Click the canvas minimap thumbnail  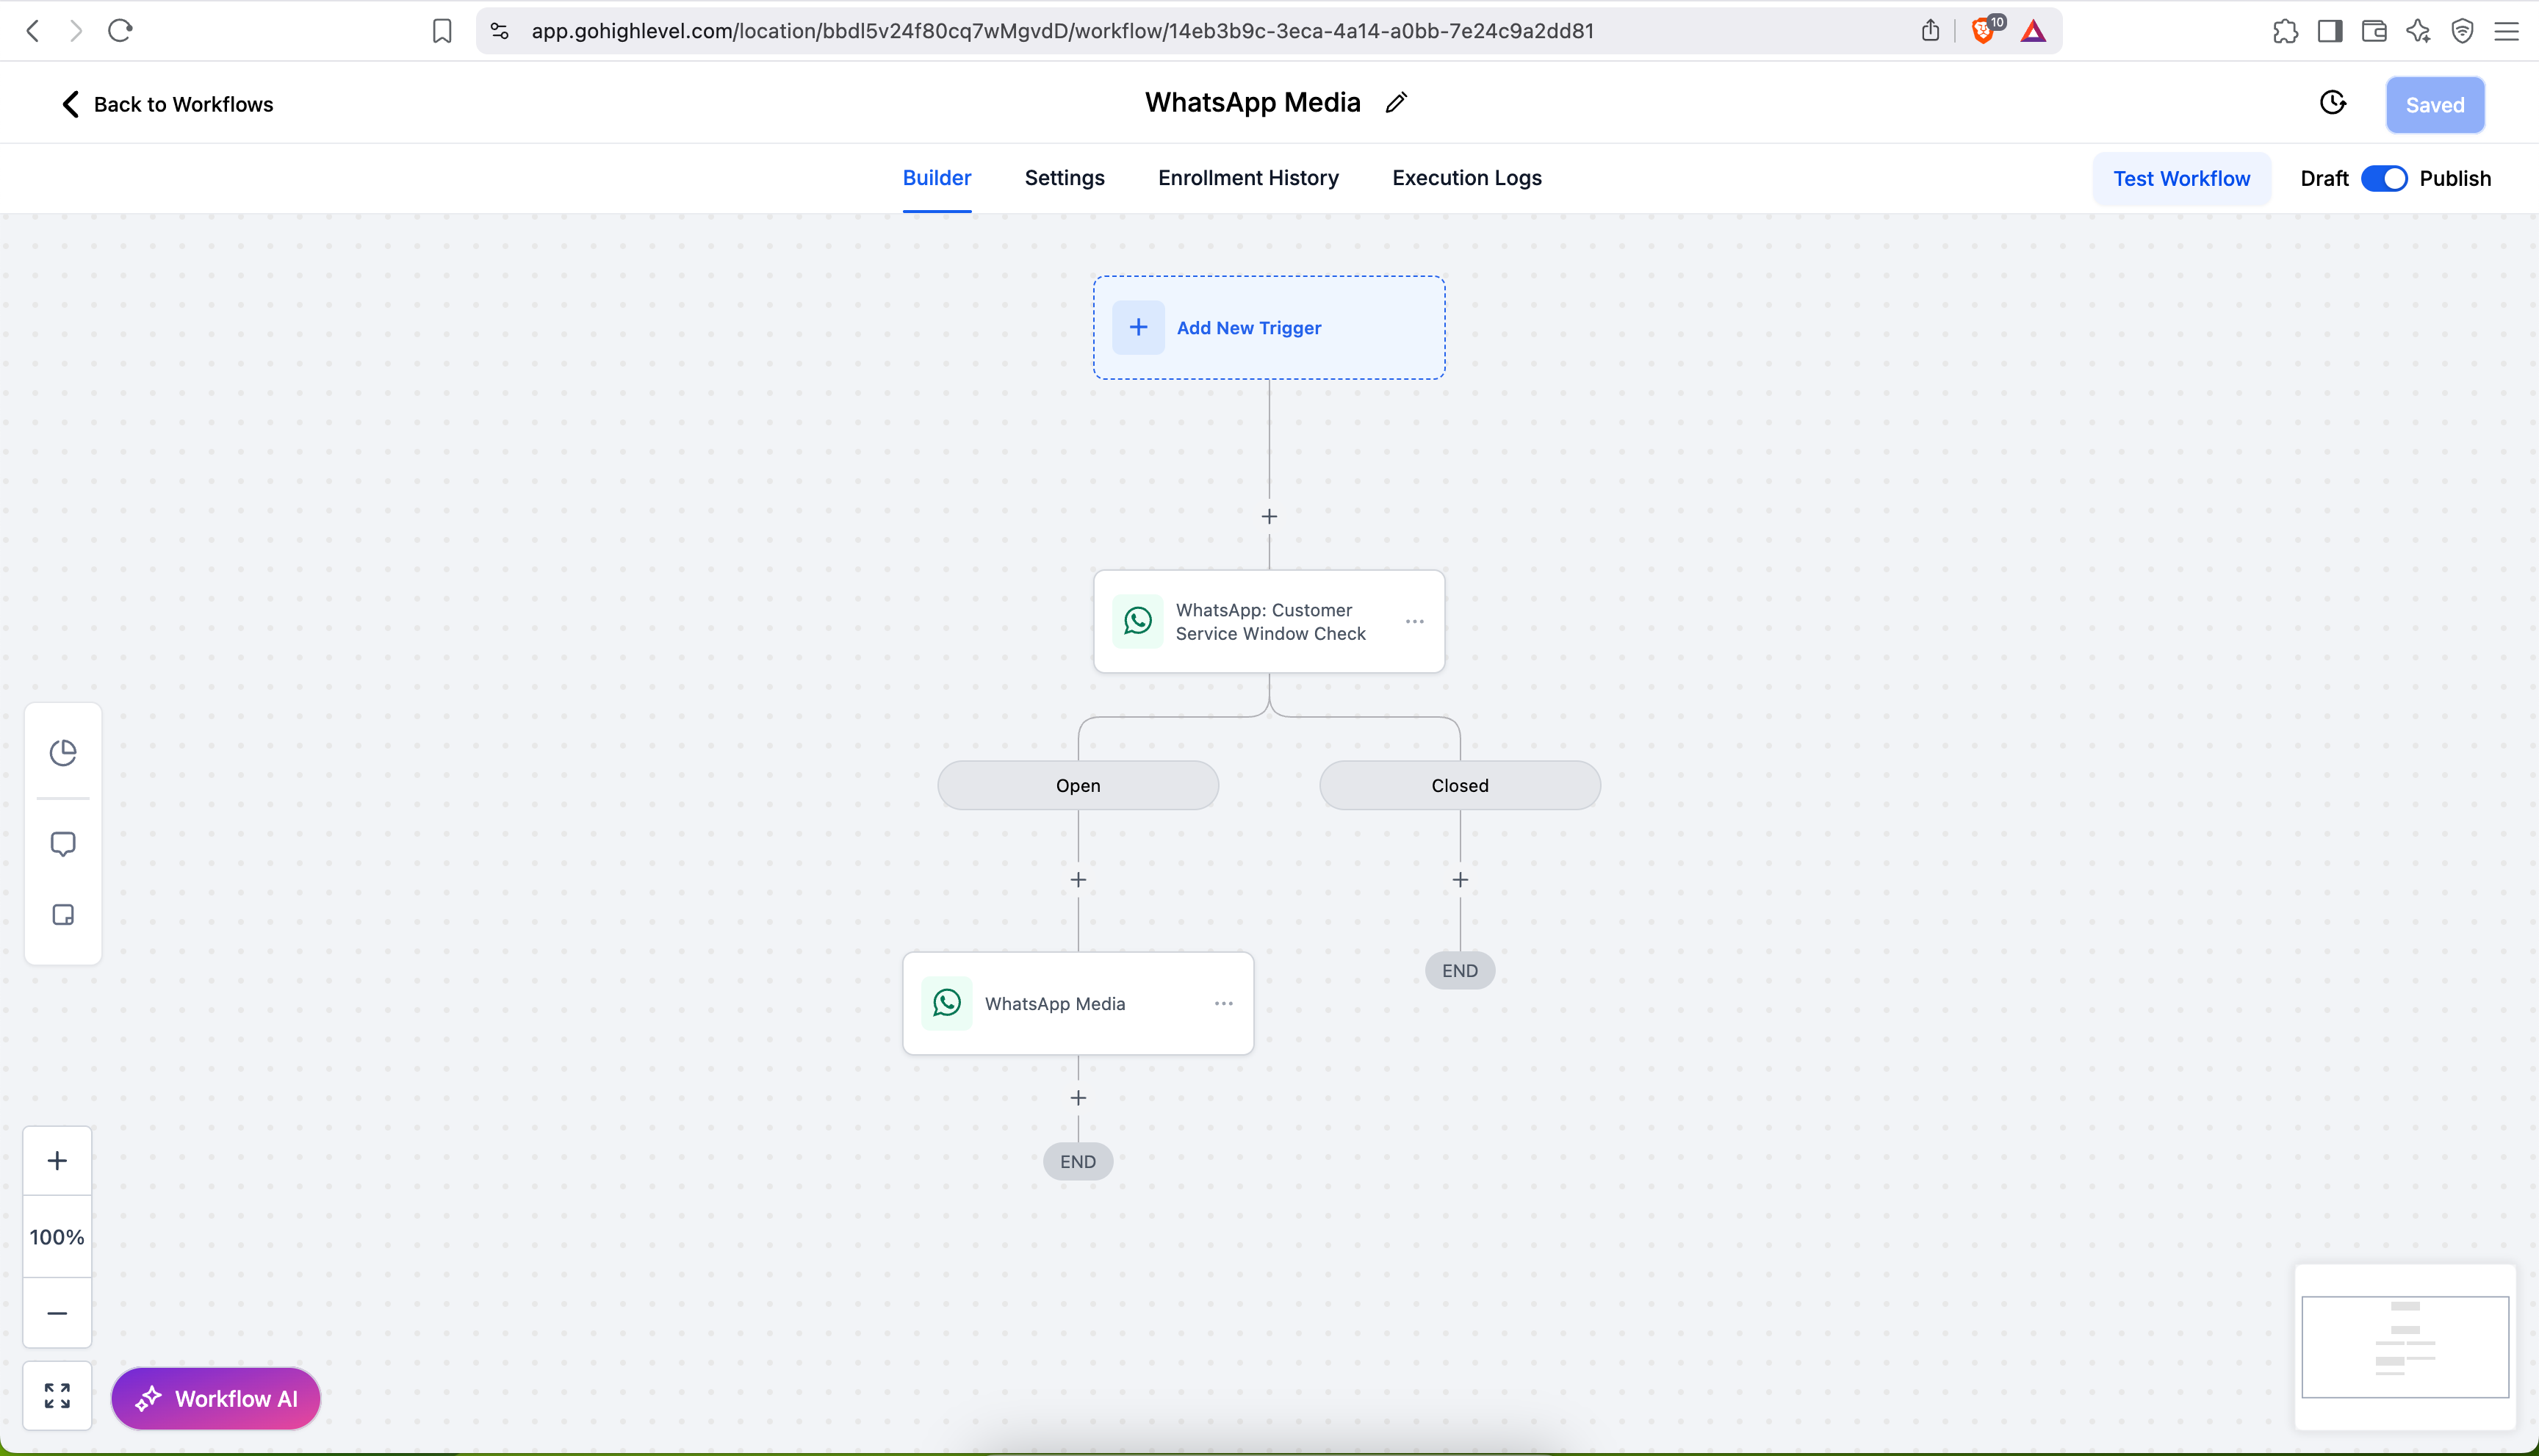(2404, 1346)
